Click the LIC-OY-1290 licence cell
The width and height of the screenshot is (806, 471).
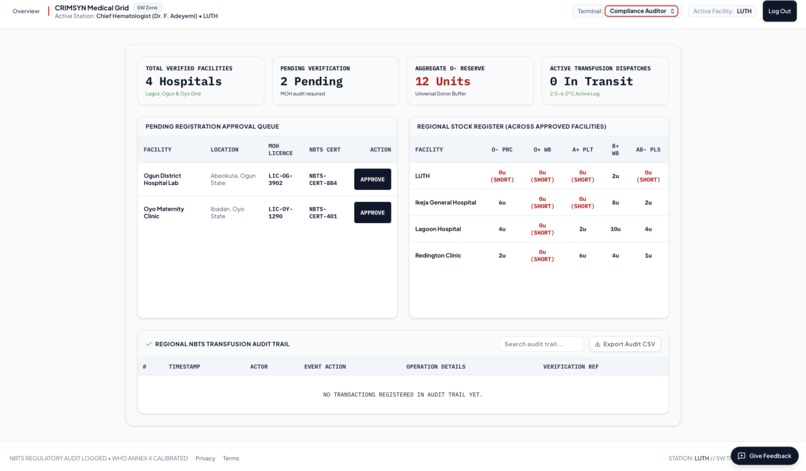coord(280,212)
